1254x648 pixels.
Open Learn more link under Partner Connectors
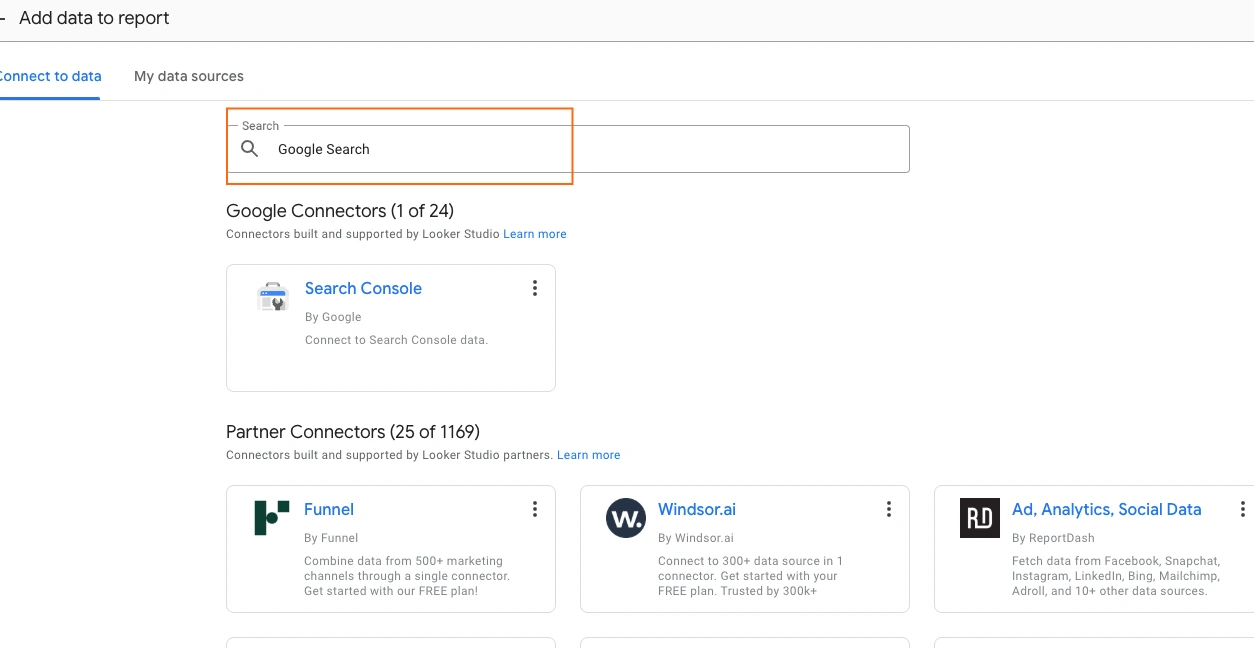point(589,455)
